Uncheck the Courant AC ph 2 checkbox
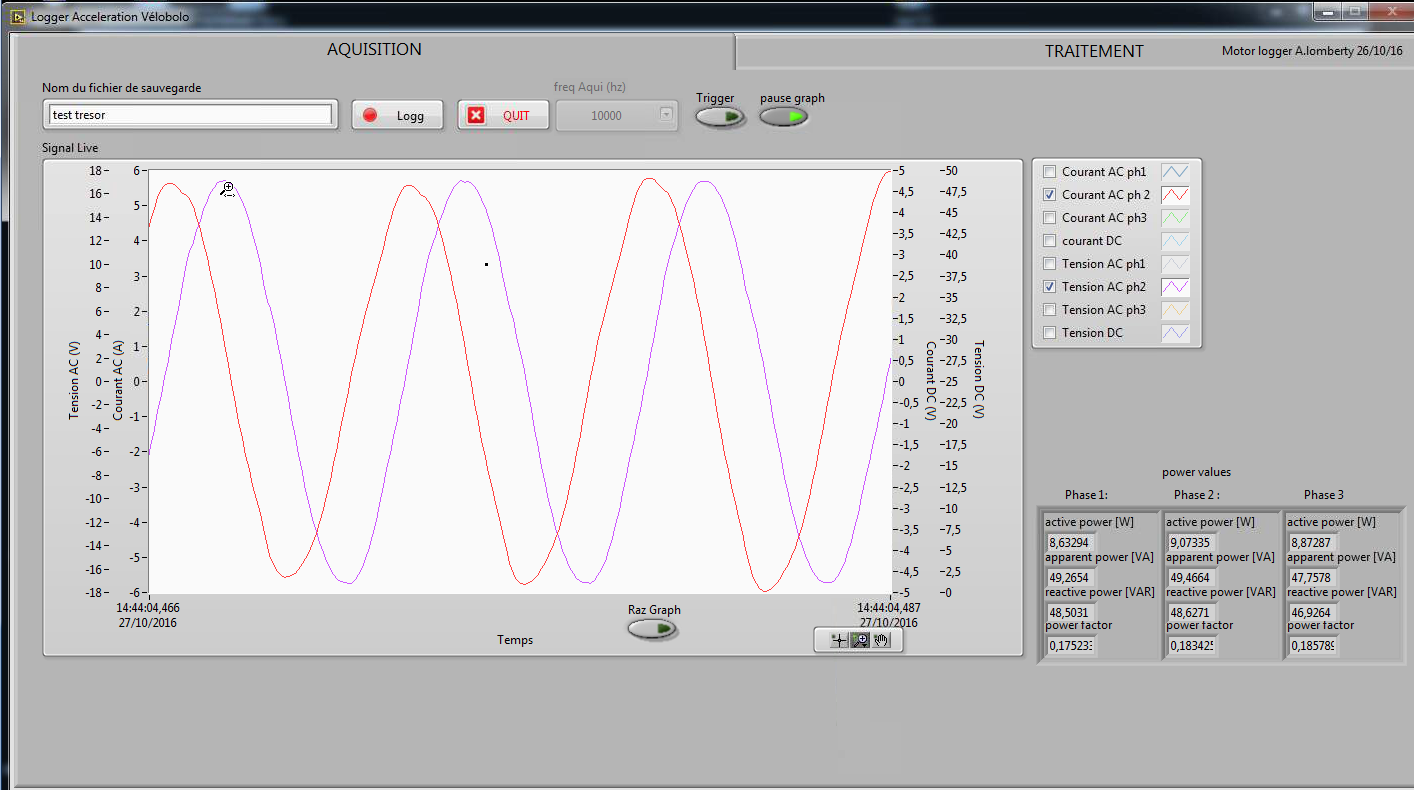The width and height of the screenshot is (1414, 790). [x=1049, y=195]
